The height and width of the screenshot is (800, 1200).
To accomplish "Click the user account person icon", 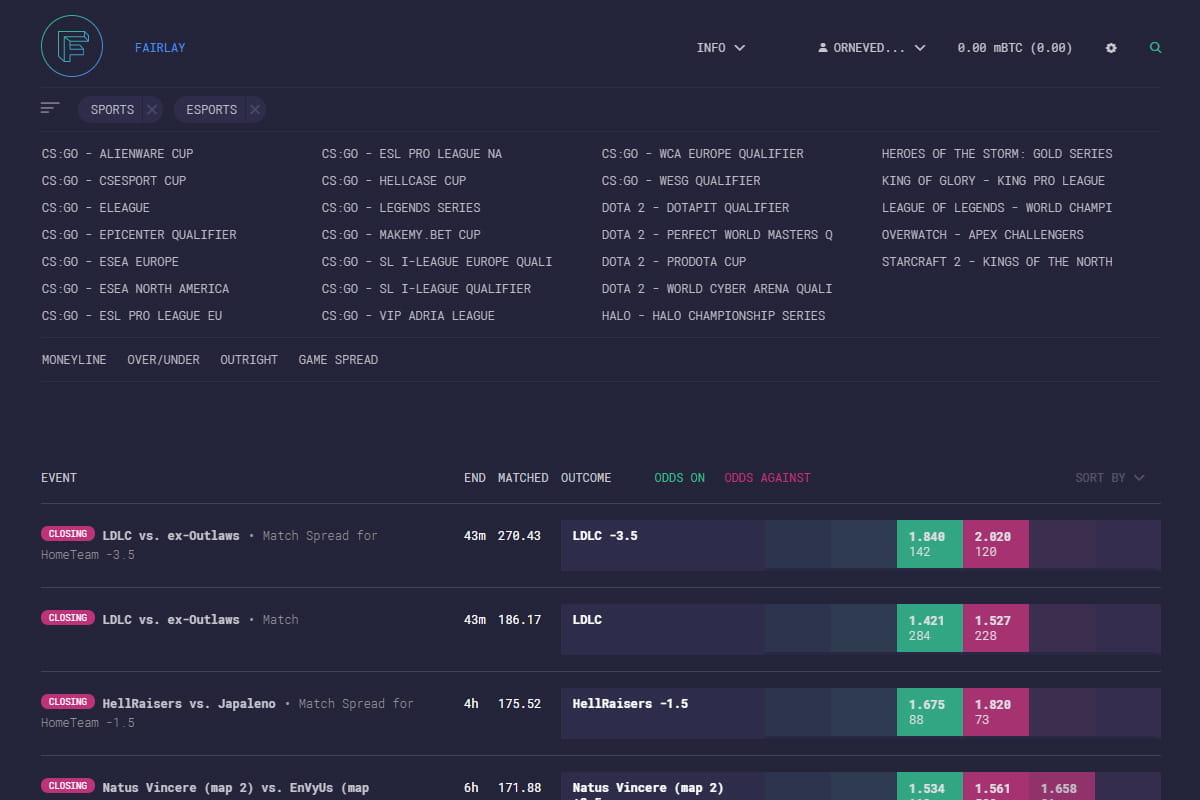I will [x=823, y=48].
